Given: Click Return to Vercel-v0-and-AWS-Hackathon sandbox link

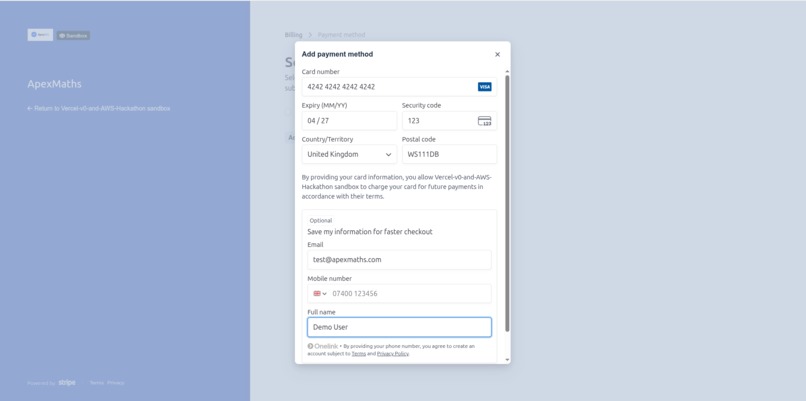Looking at the screenshot, I should (x=99, y=108).
